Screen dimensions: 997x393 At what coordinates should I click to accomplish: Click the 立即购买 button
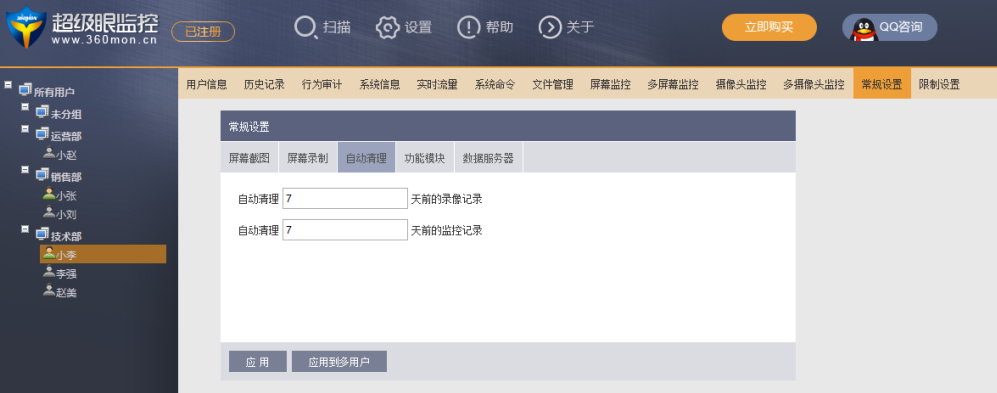pos(769,27)
